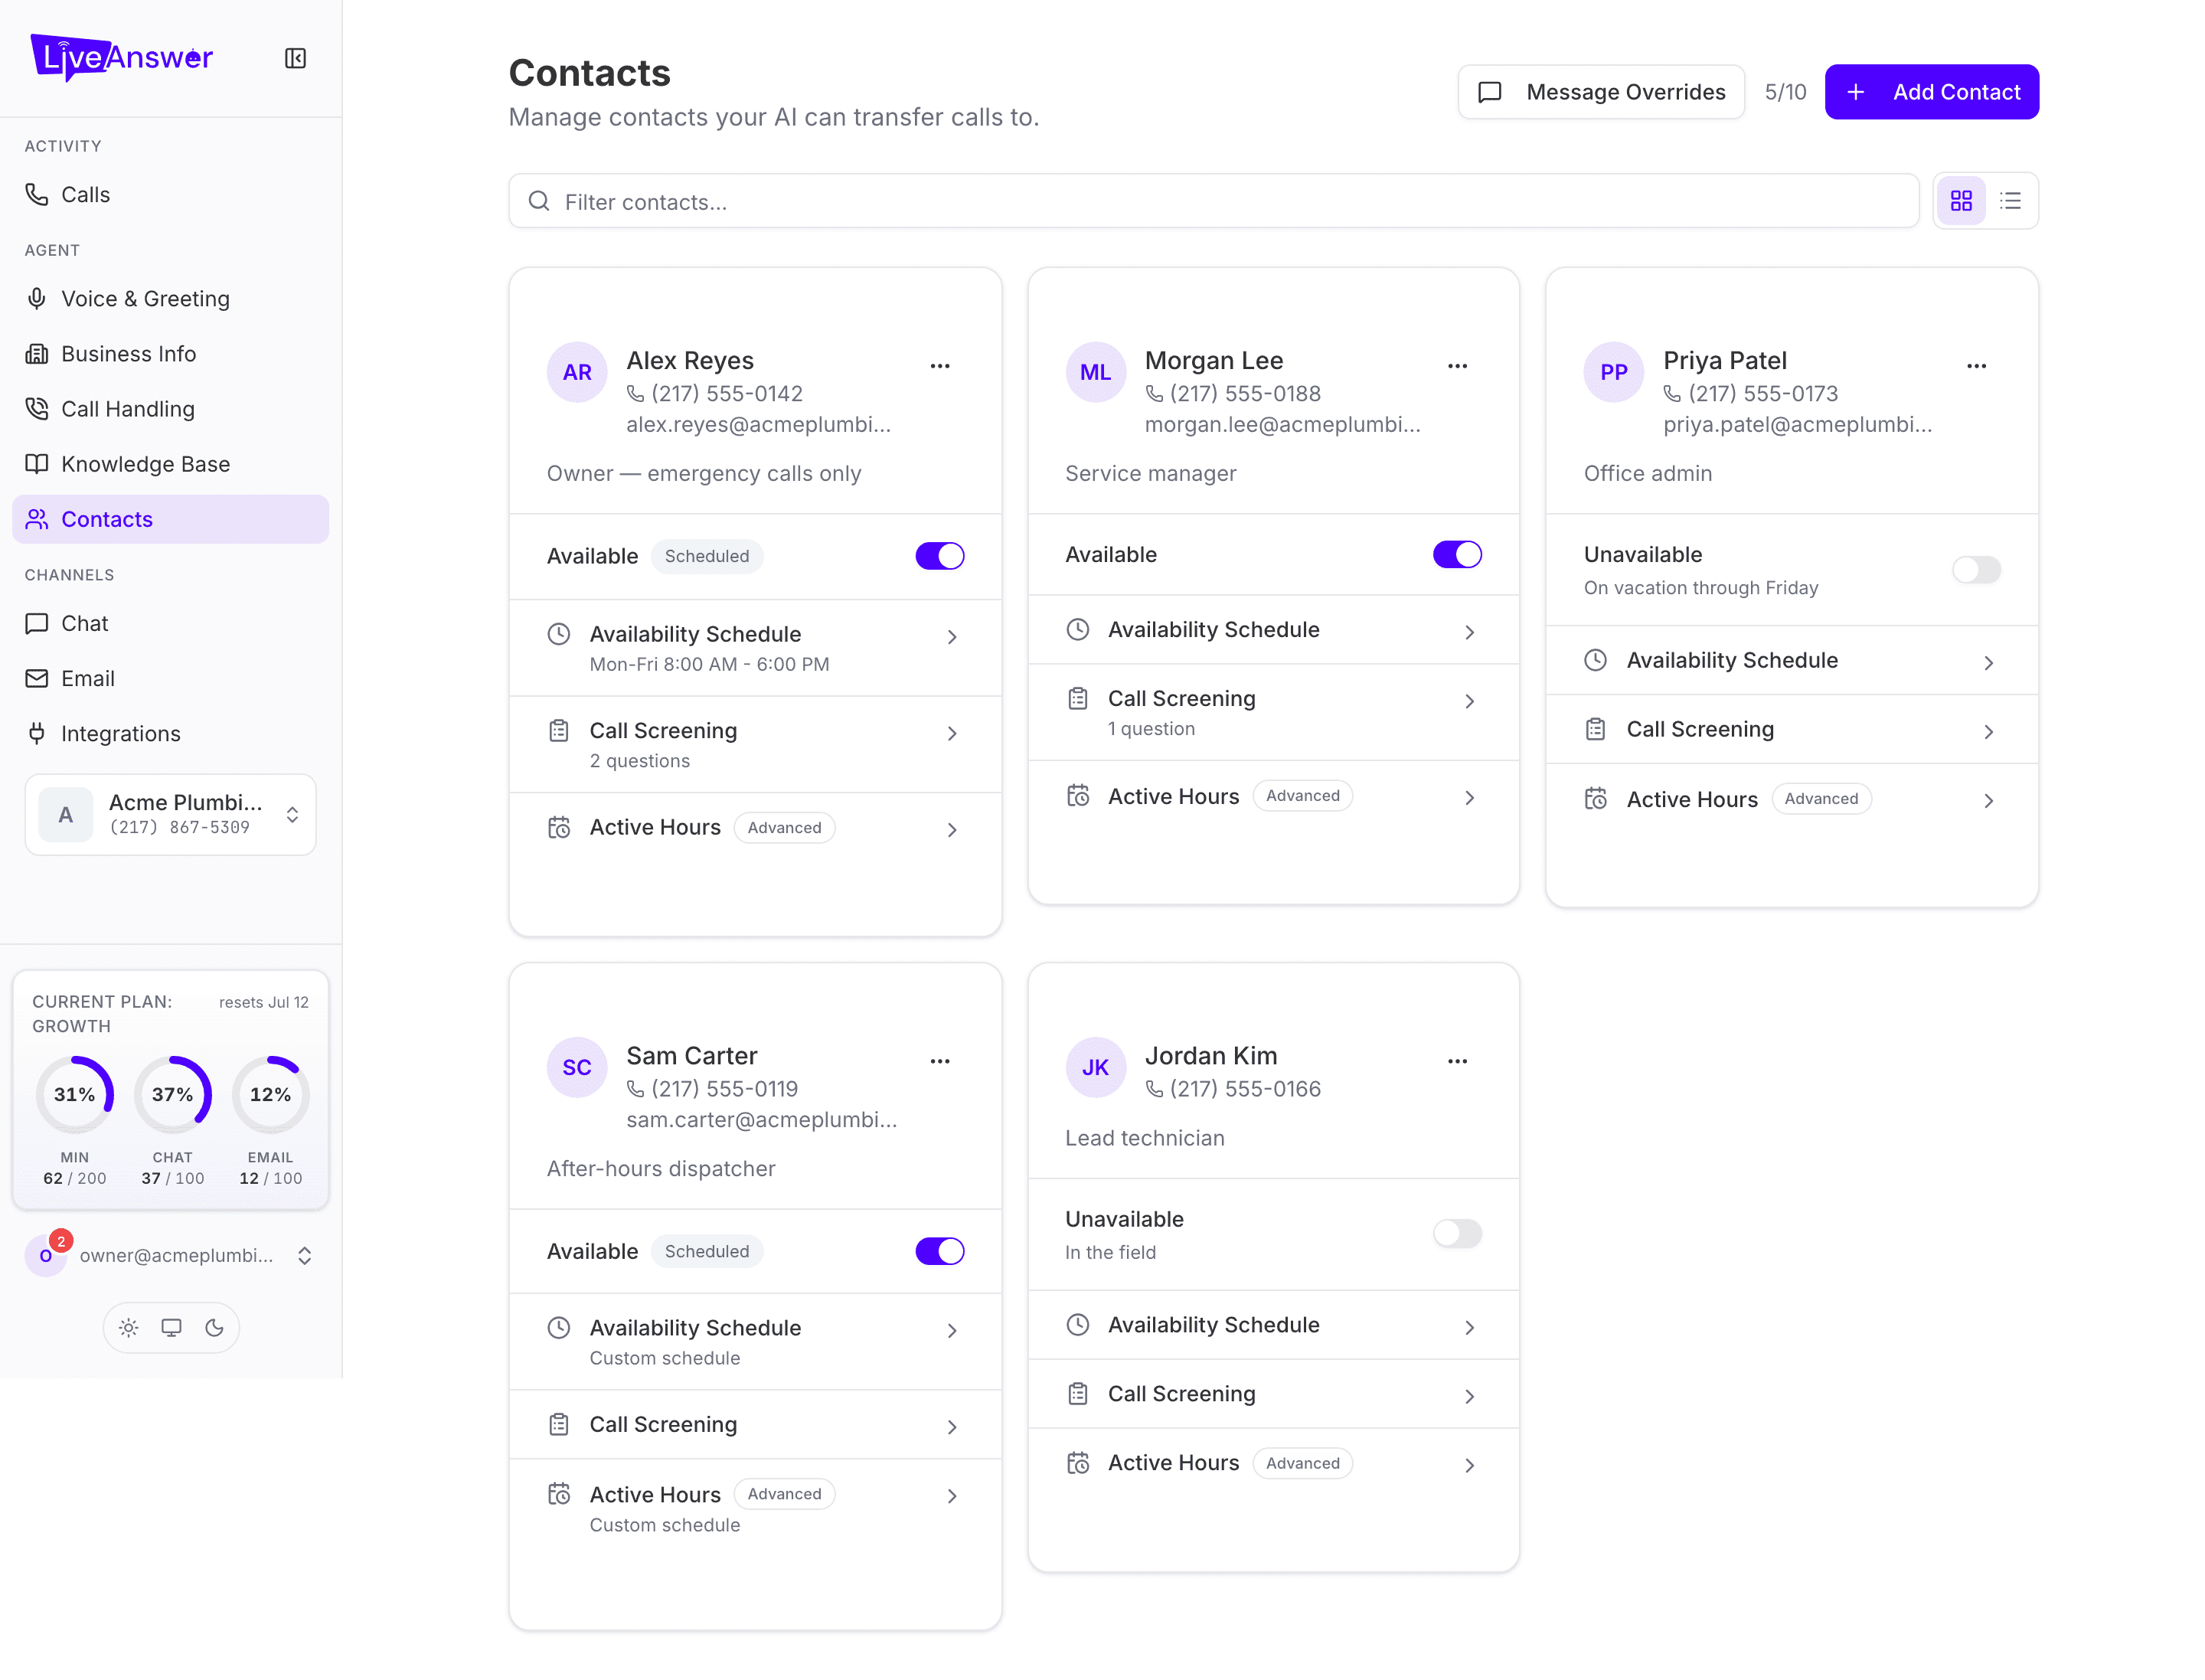This screenshot has width=2205, height=1680.
Task: Go to Business Info
Action: (170, 353)
